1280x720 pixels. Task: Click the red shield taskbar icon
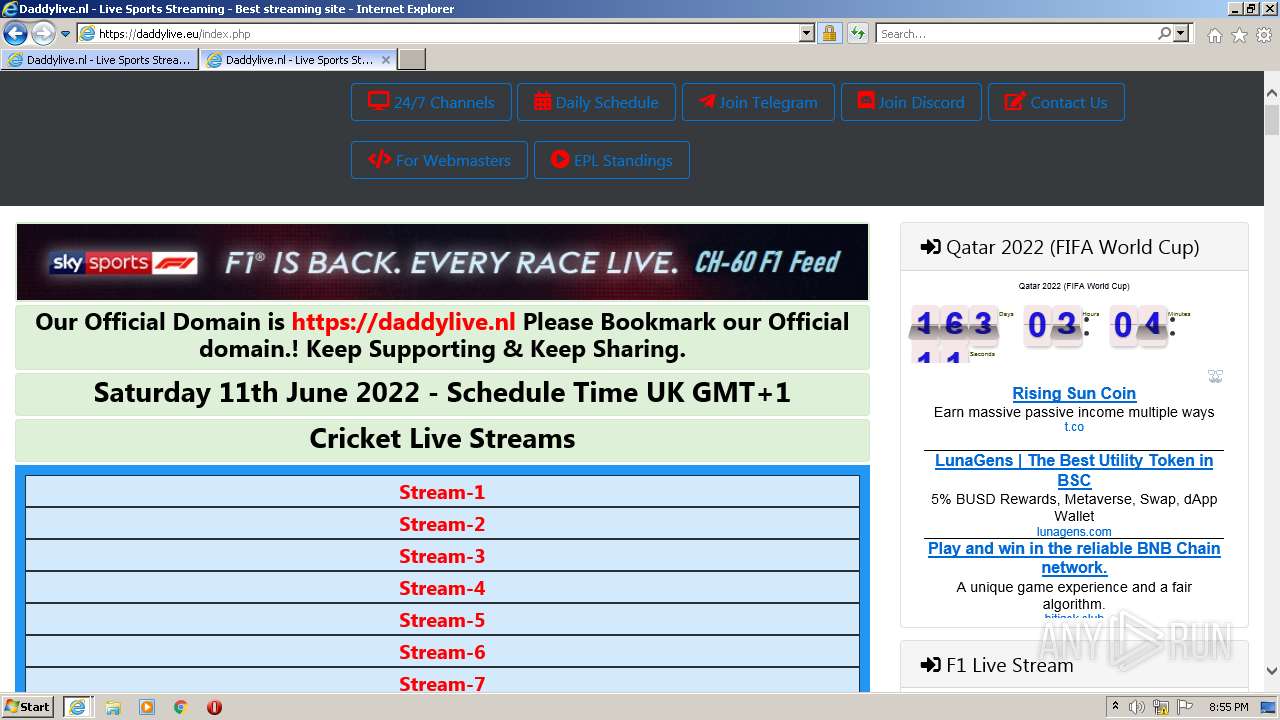214,707
